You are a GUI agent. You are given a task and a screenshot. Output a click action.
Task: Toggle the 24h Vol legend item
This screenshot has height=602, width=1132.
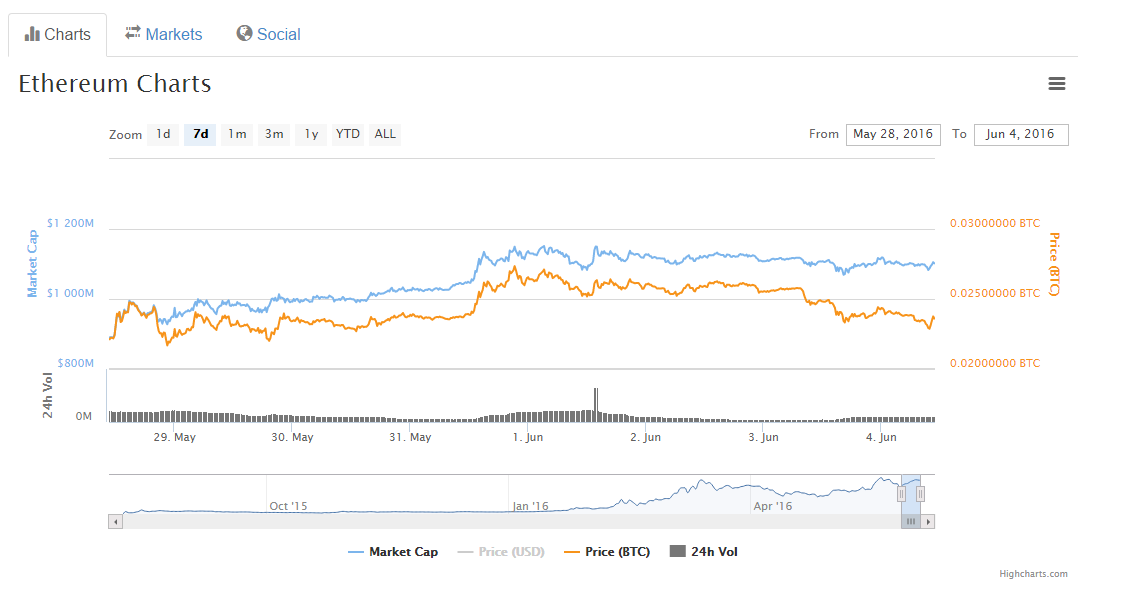pyautogui.click(x=704, y=552)
